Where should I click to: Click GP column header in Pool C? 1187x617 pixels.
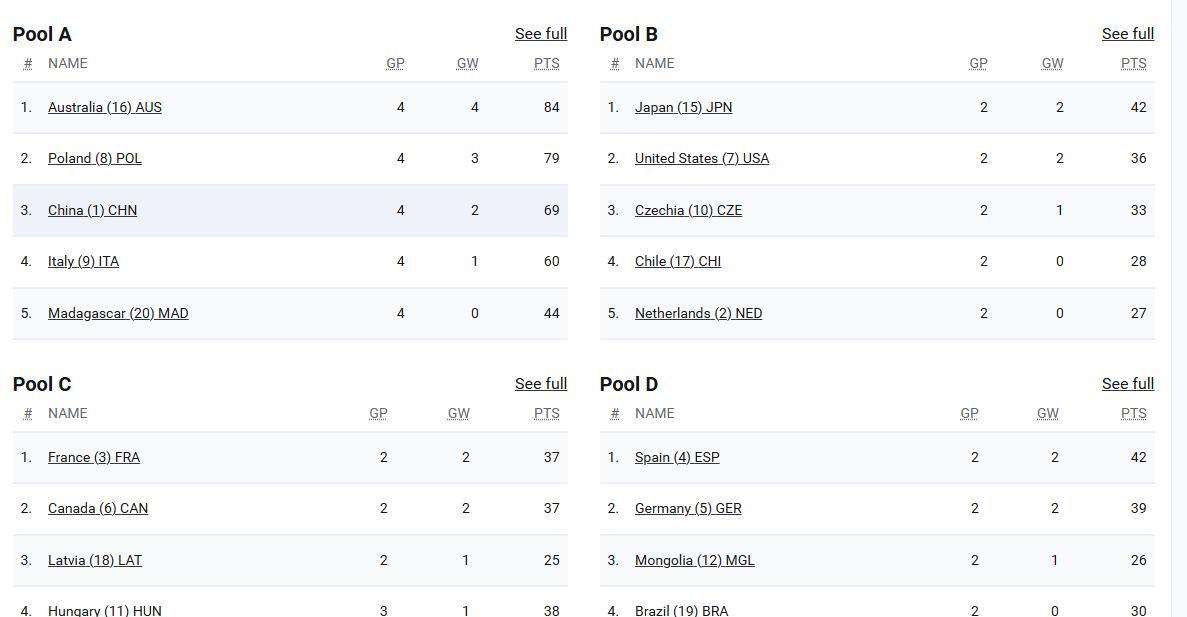pyautogui.click(x=379, y=413)
